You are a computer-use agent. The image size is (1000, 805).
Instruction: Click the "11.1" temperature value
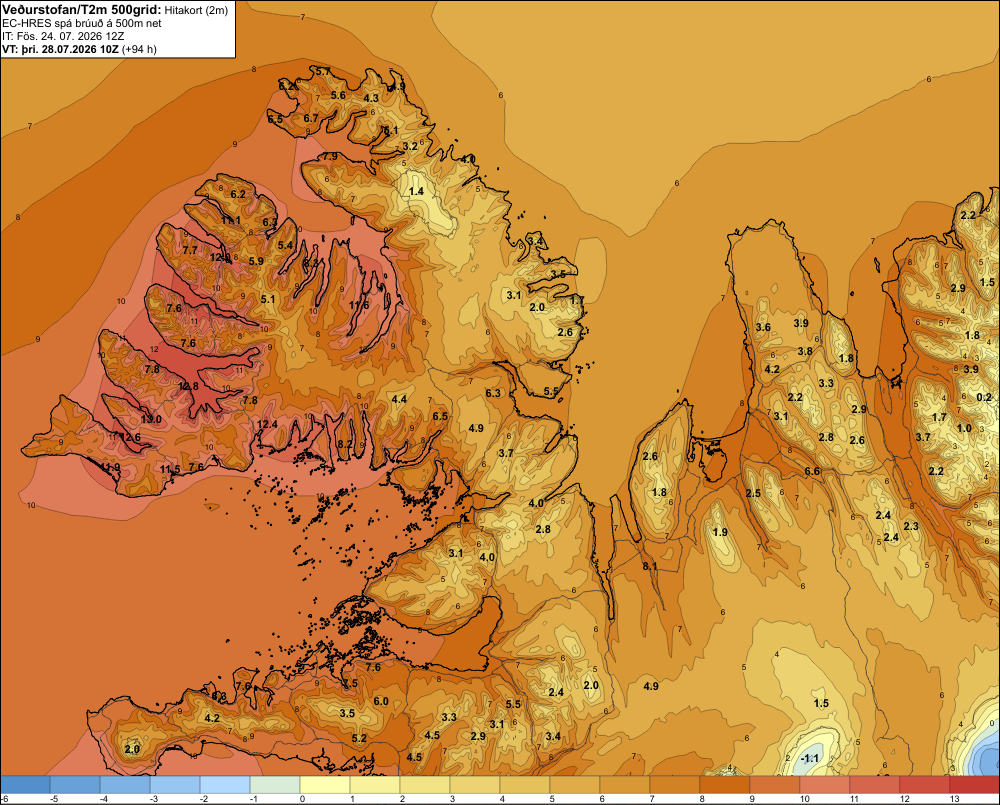point(231,220)
